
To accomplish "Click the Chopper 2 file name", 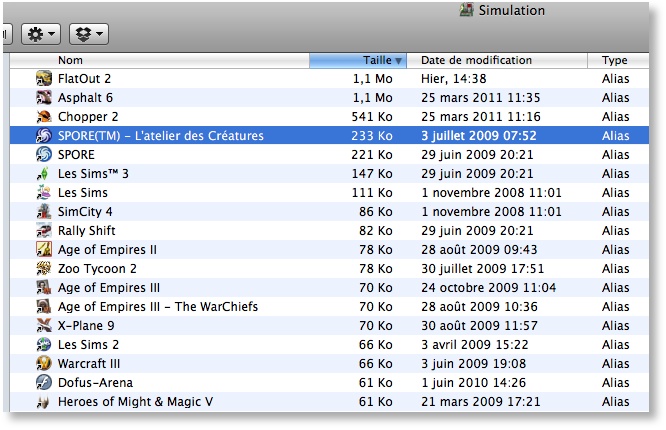I will click(x=88, y=116).
